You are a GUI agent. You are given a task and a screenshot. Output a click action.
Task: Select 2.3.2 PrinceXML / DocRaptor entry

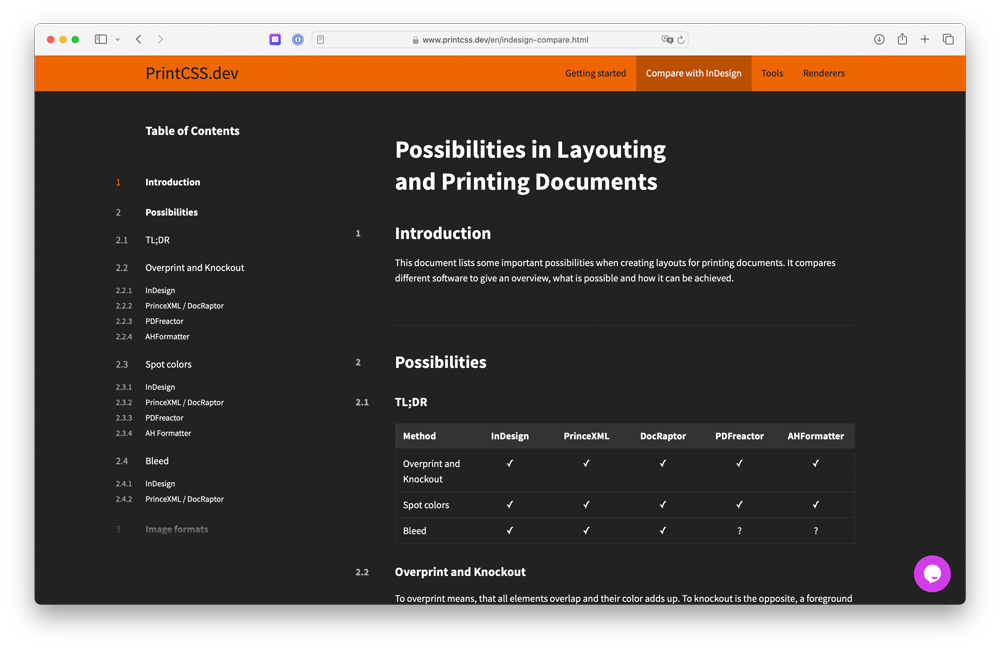[184, 403]
